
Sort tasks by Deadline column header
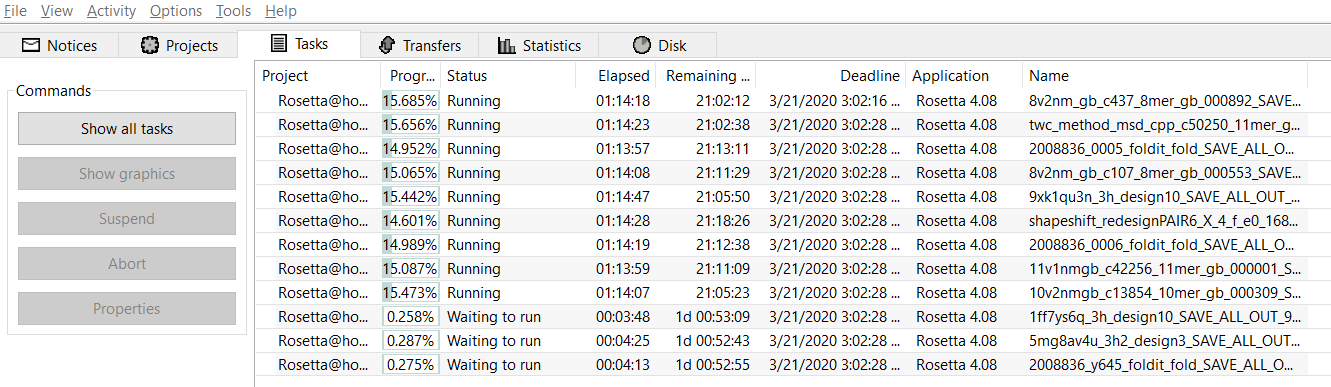tap(831, 76)
